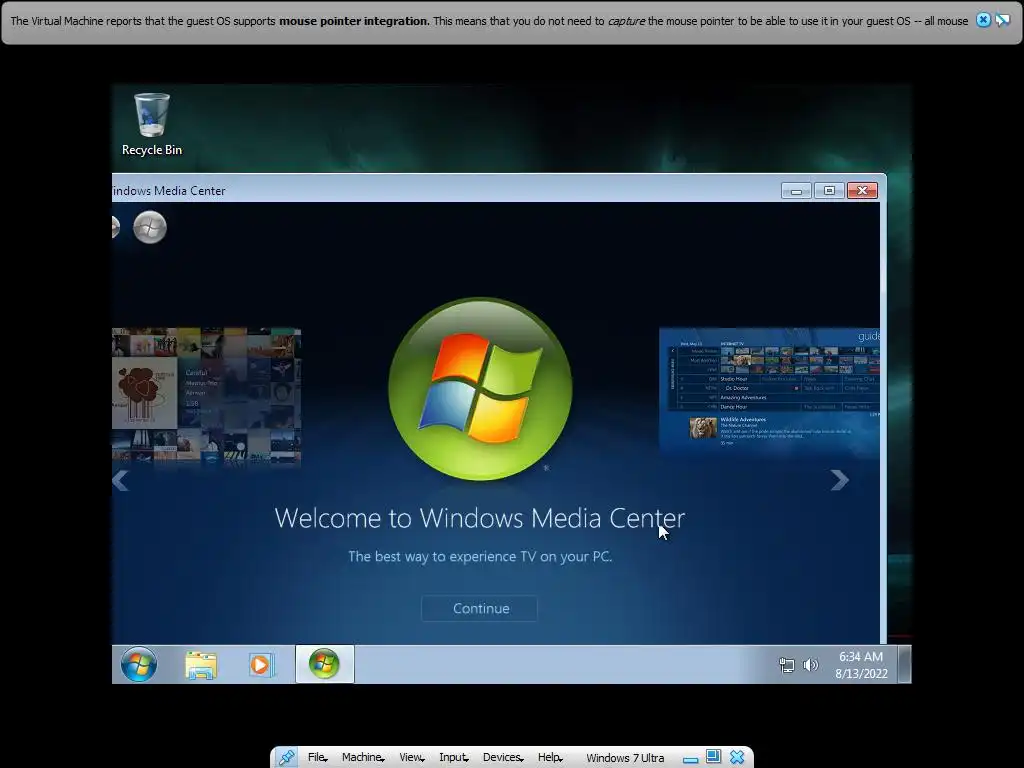This screenshot has width=1024, height=768.
Task: Launch Windows Media Player from taskbar
Action: (261, 665)
